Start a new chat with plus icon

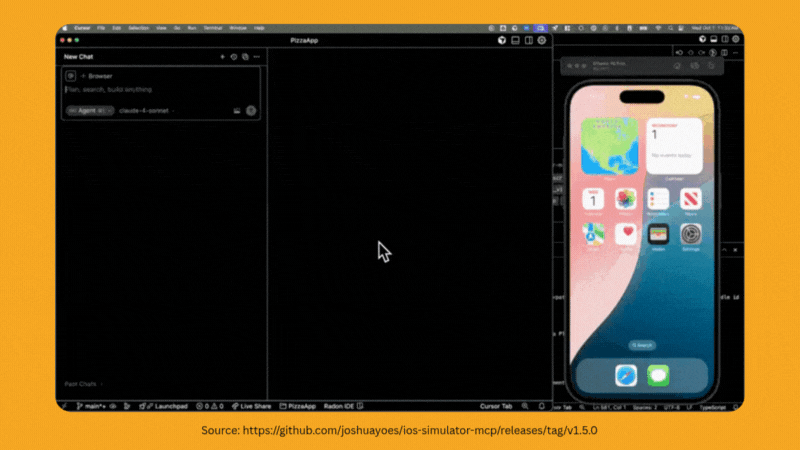coord(222,57)
